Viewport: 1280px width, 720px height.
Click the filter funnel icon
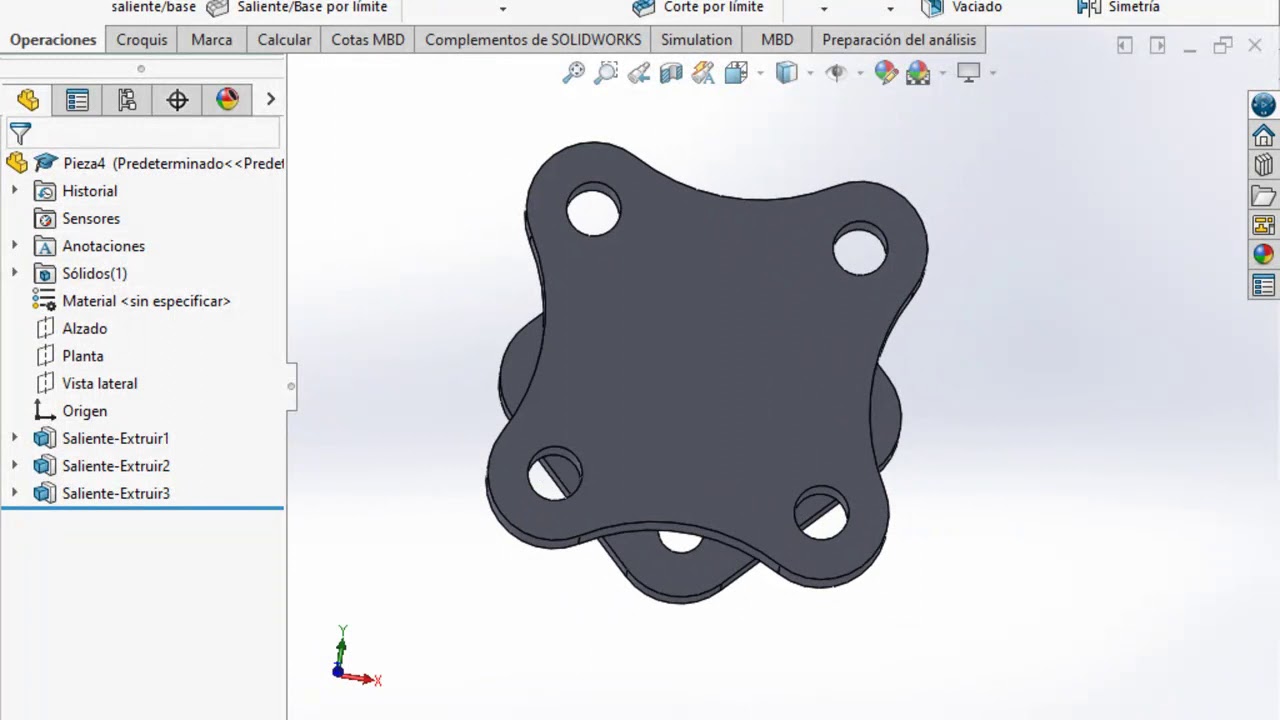click(x=20, y=133)
